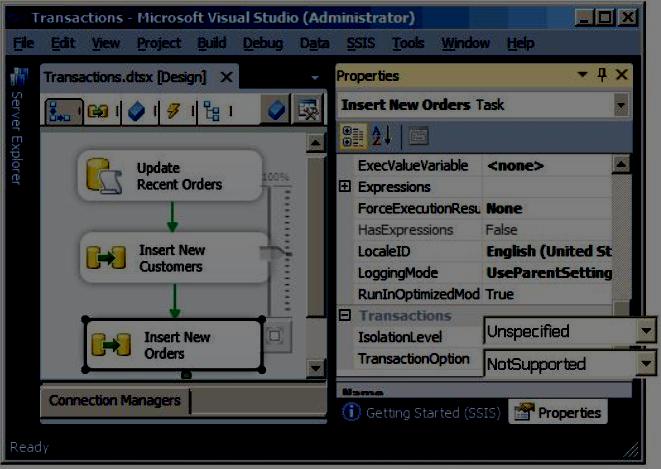This screenshot has height=469, width=661.
Task: Select the RunInOptimizedMode property row
Action: pyautogui.click(x=474, y=294)
